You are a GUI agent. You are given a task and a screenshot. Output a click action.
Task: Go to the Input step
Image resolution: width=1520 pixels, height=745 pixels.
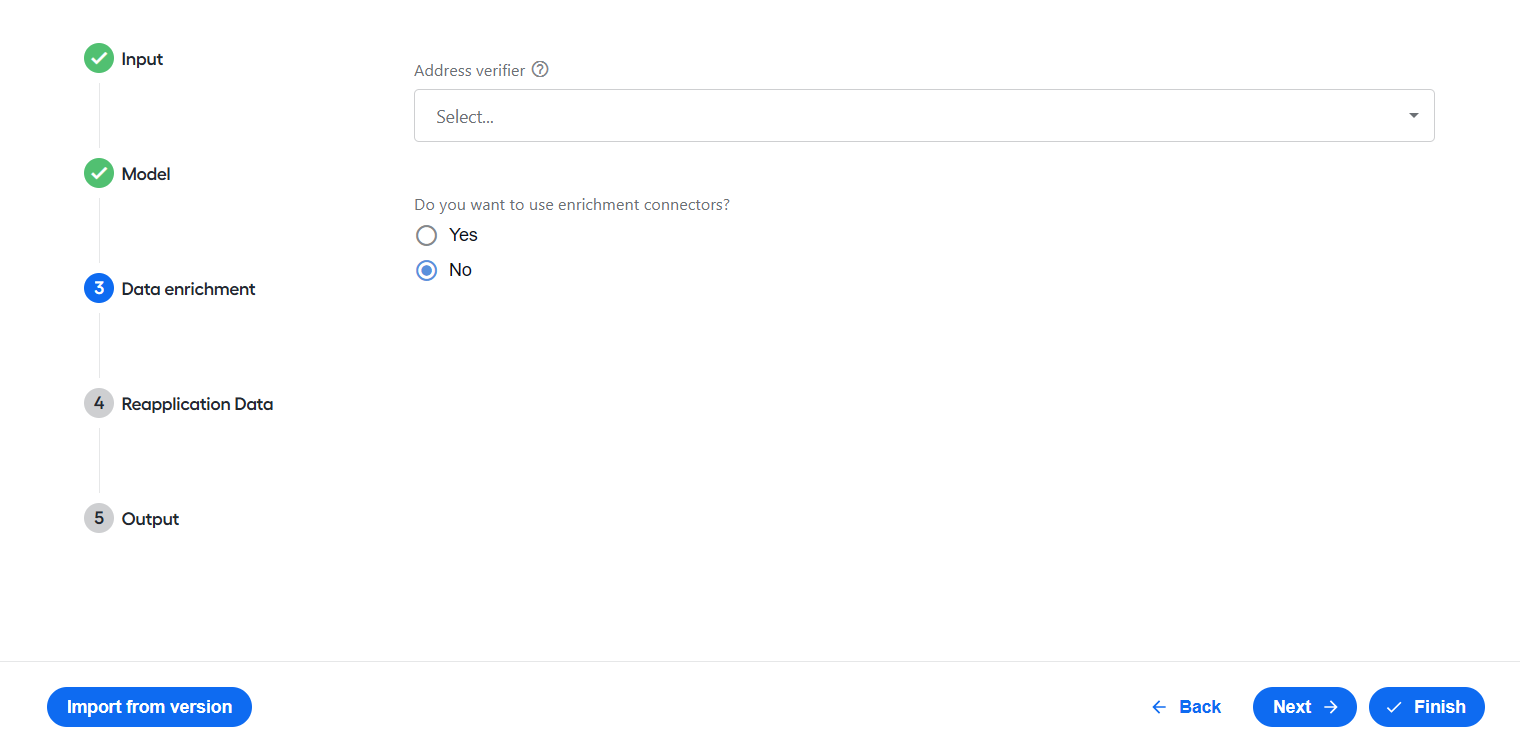142,59
